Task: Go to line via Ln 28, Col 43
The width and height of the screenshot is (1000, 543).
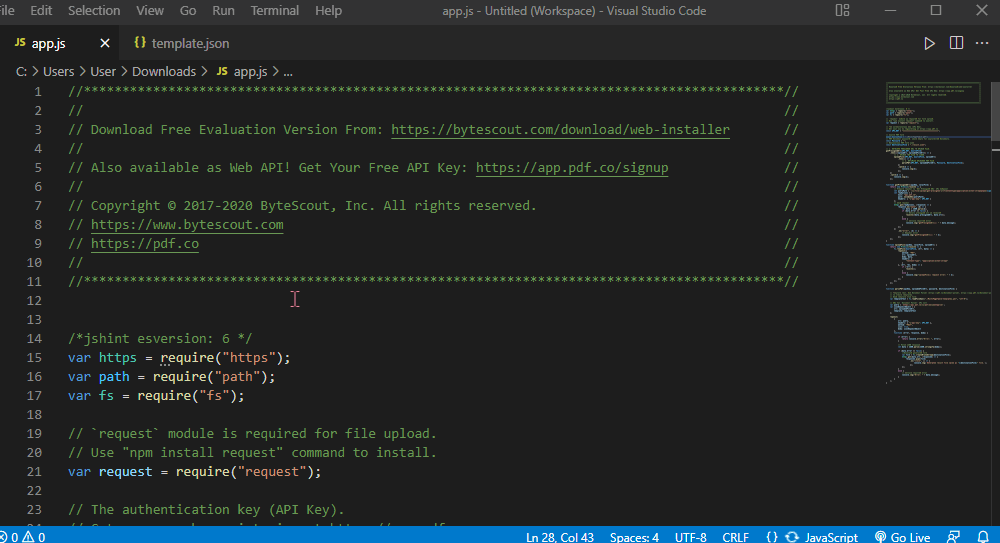Action: [560, 537]
